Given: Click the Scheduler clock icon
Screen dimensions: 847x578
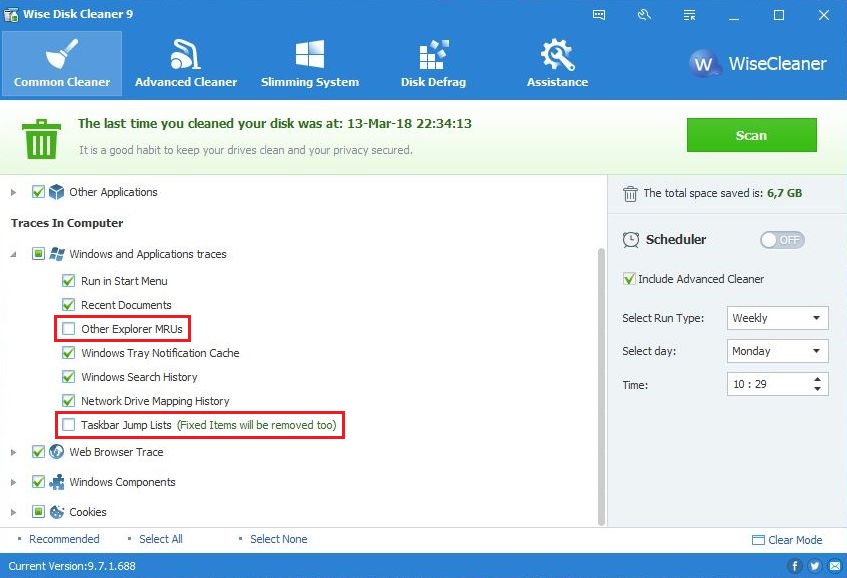Looking at the screenshot, I should tap(630, 239).
